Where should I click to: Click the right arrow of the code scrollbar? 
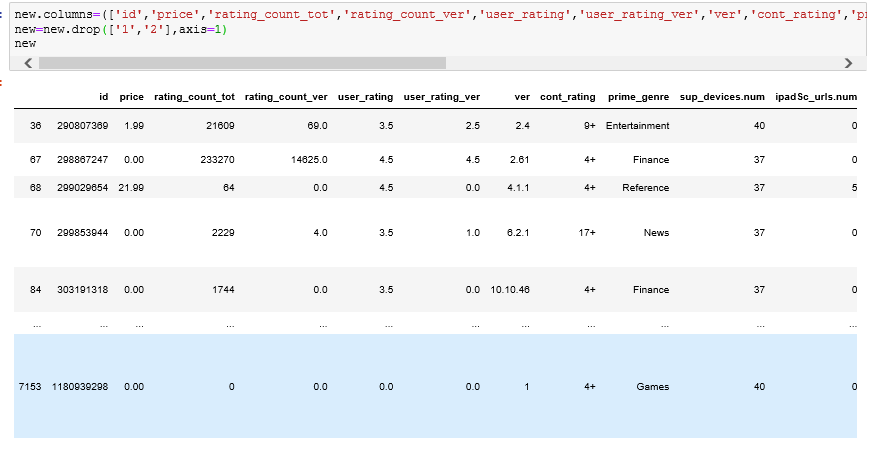click(848, 63)
